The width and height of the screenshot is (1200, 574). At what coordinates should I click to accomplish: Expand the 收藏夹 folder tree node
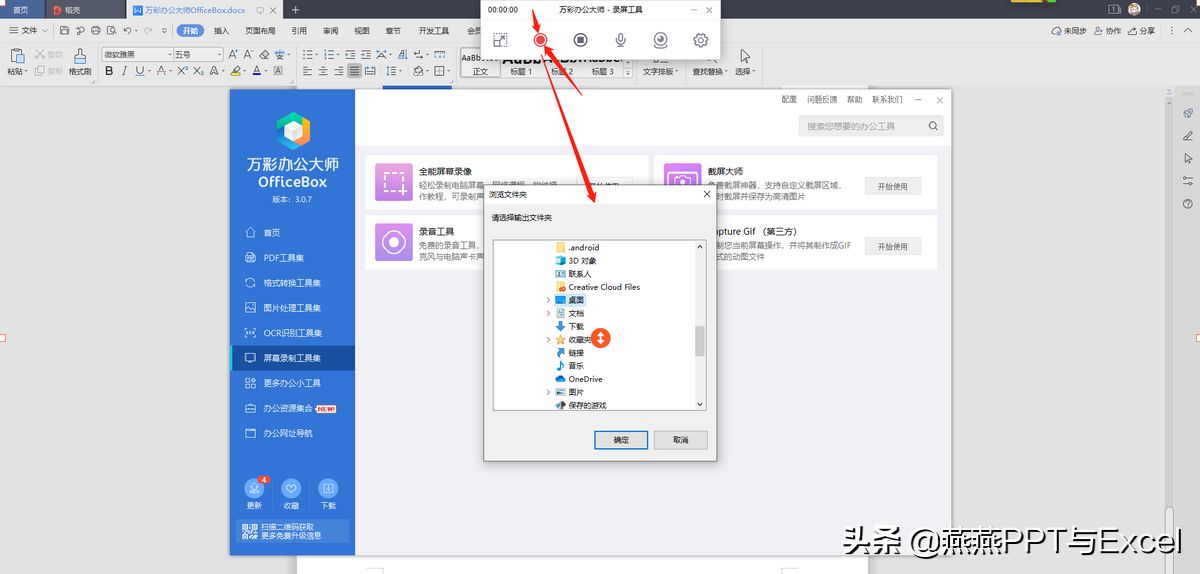[x=548, y=340]
